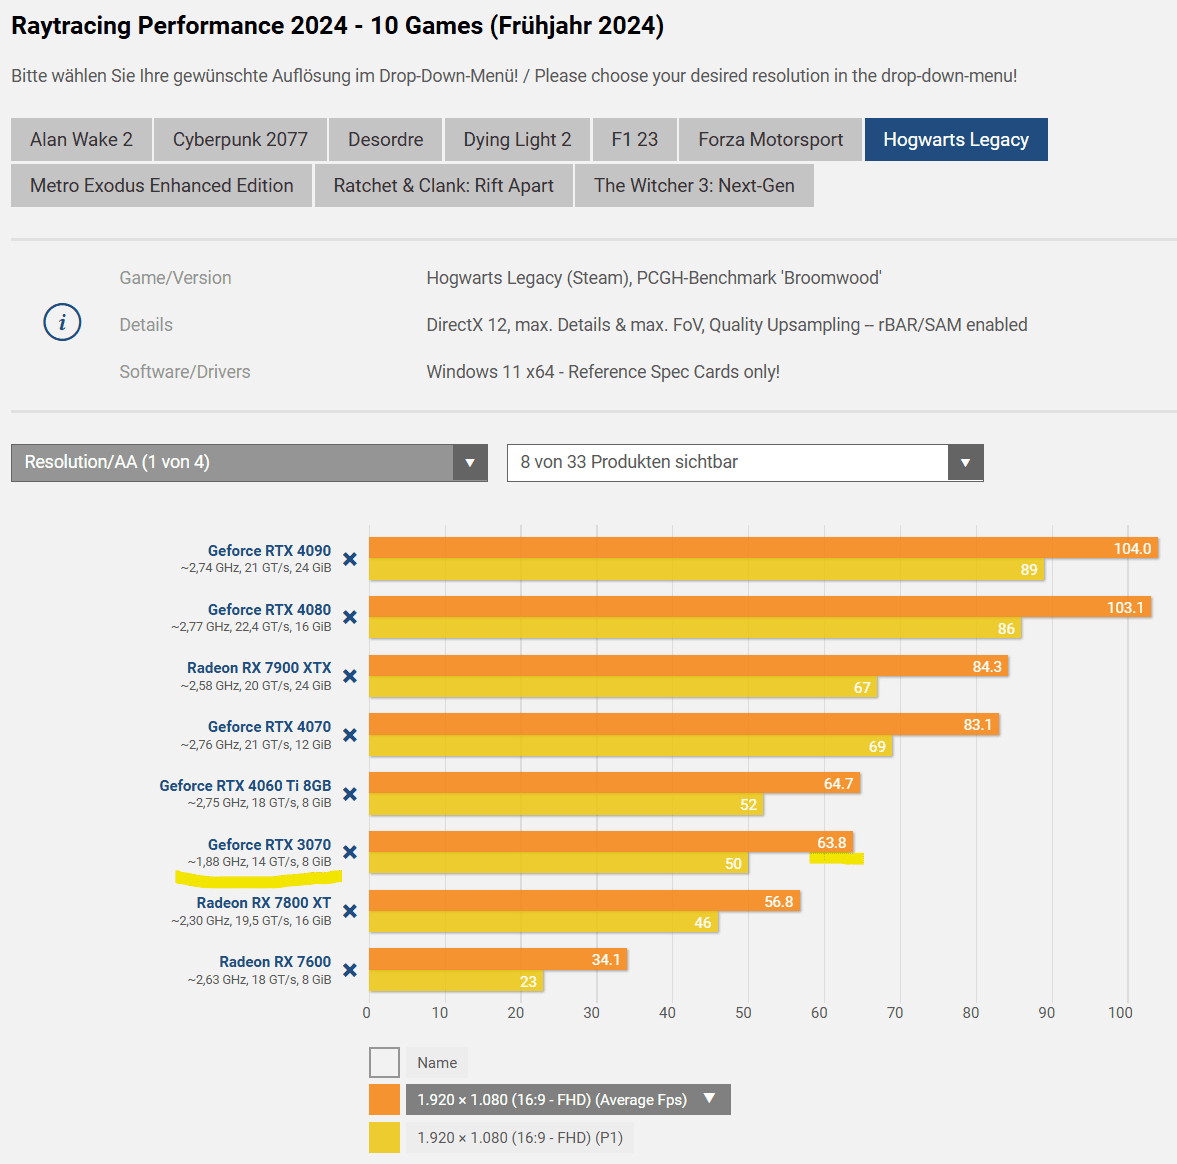Open the Resolution/AA (1 von 4) dropdown
This screenshot has height=1164, width=1177.
tap(249, 462)
